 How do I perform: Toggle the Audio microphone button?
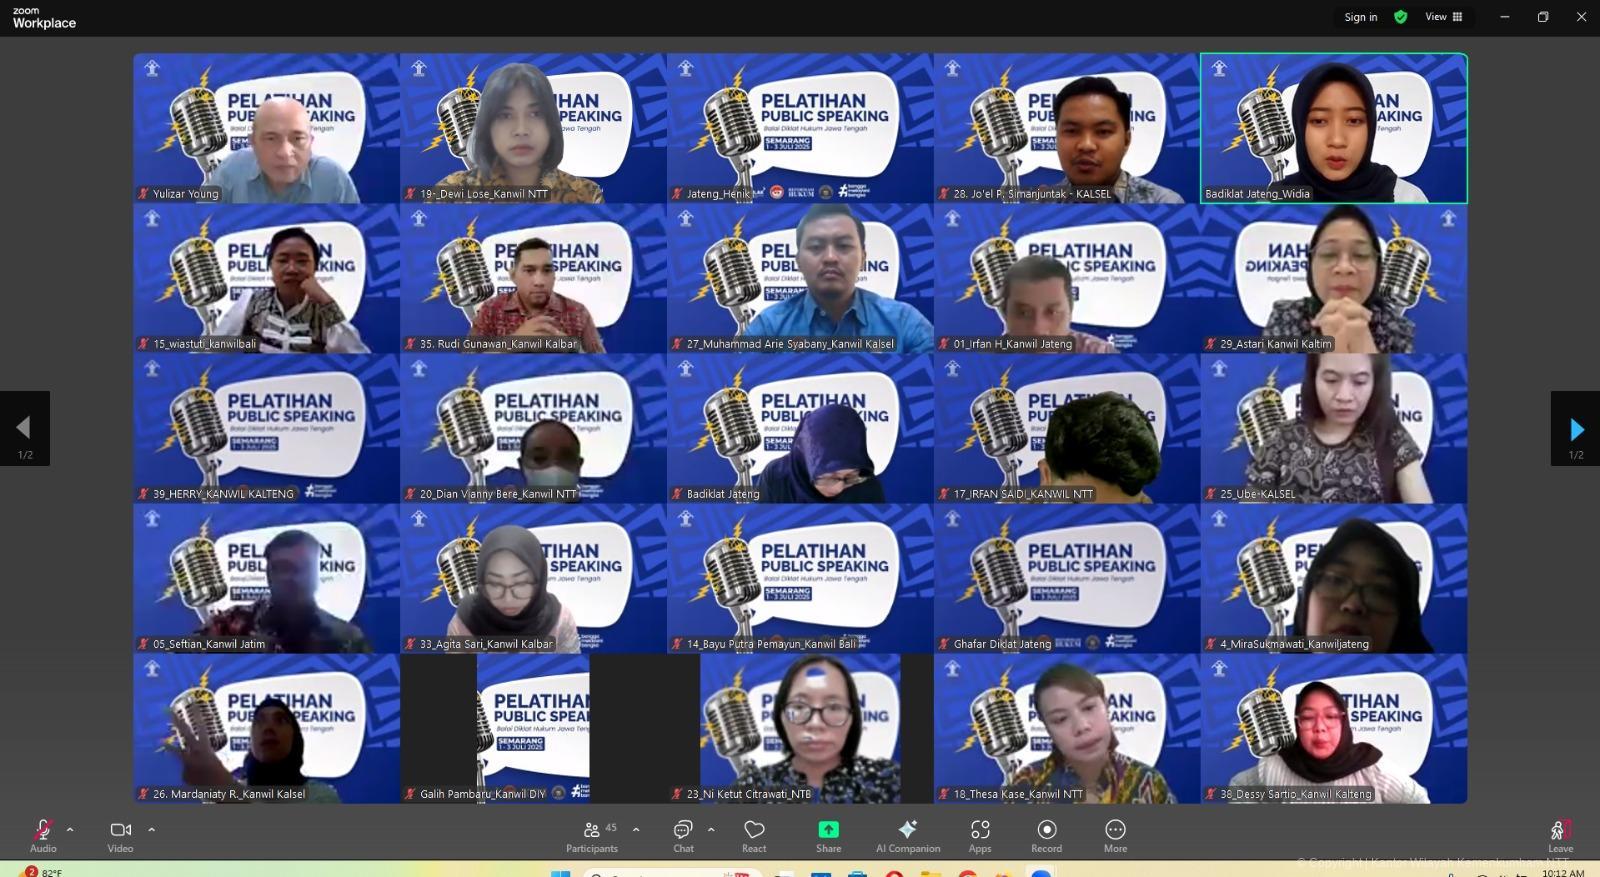coord(43,835)
